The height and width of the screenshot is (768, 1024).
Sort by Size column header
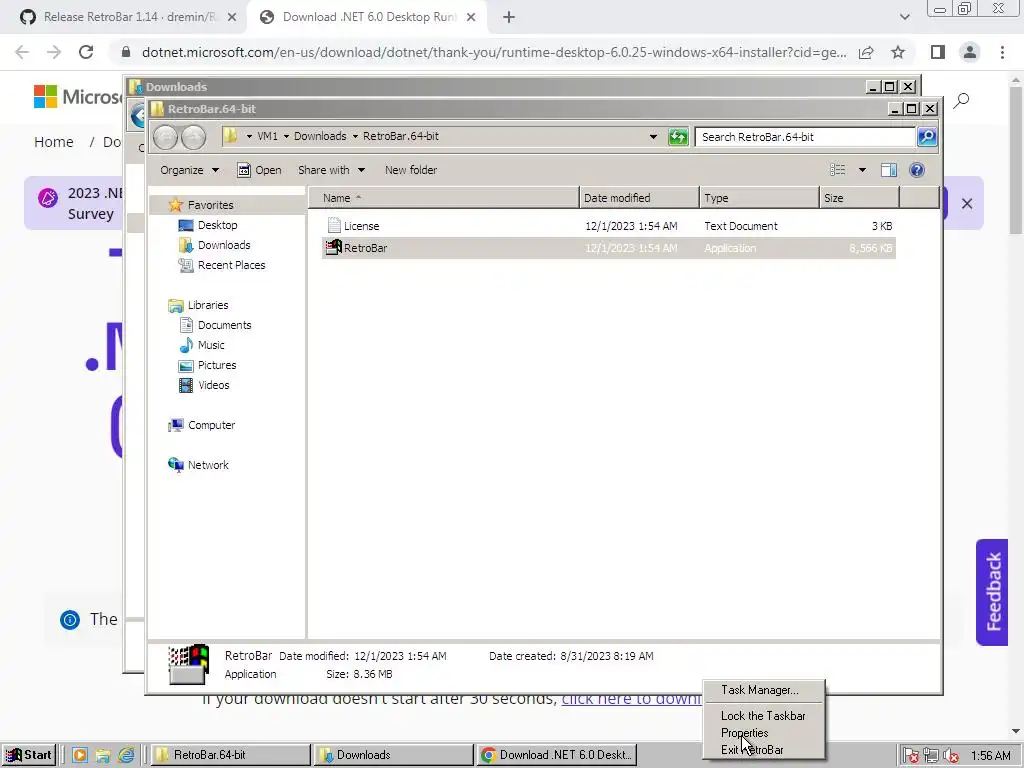[859, 198]
